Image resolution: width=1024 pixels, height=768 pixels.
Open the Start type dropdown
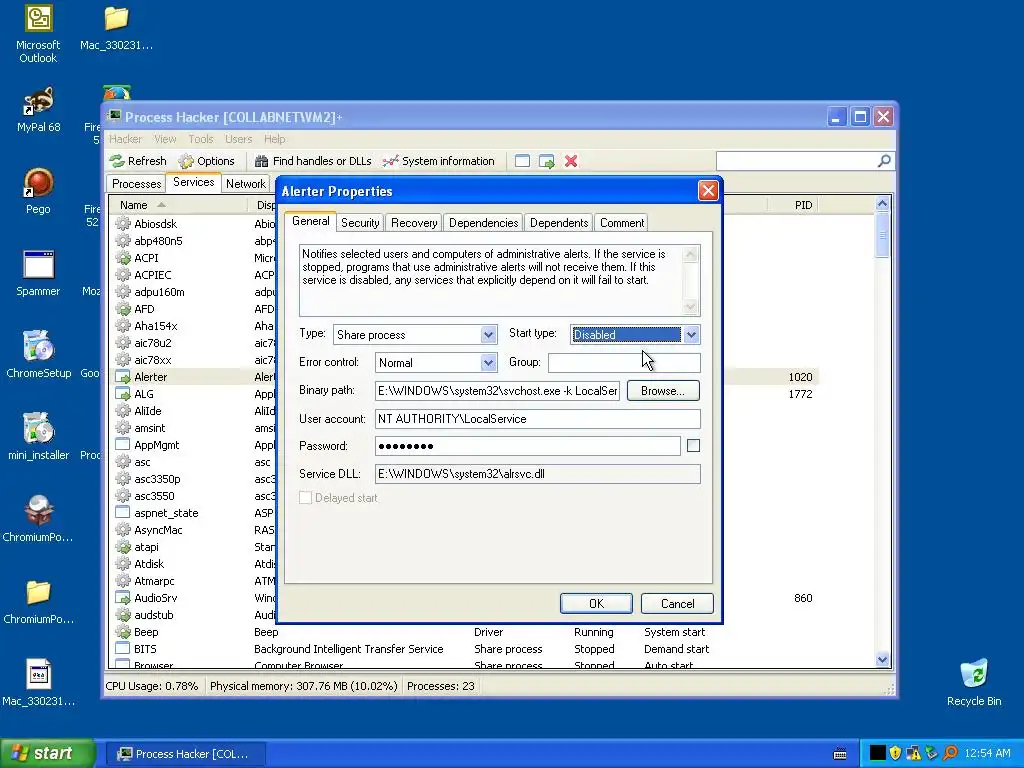point(691,334)
